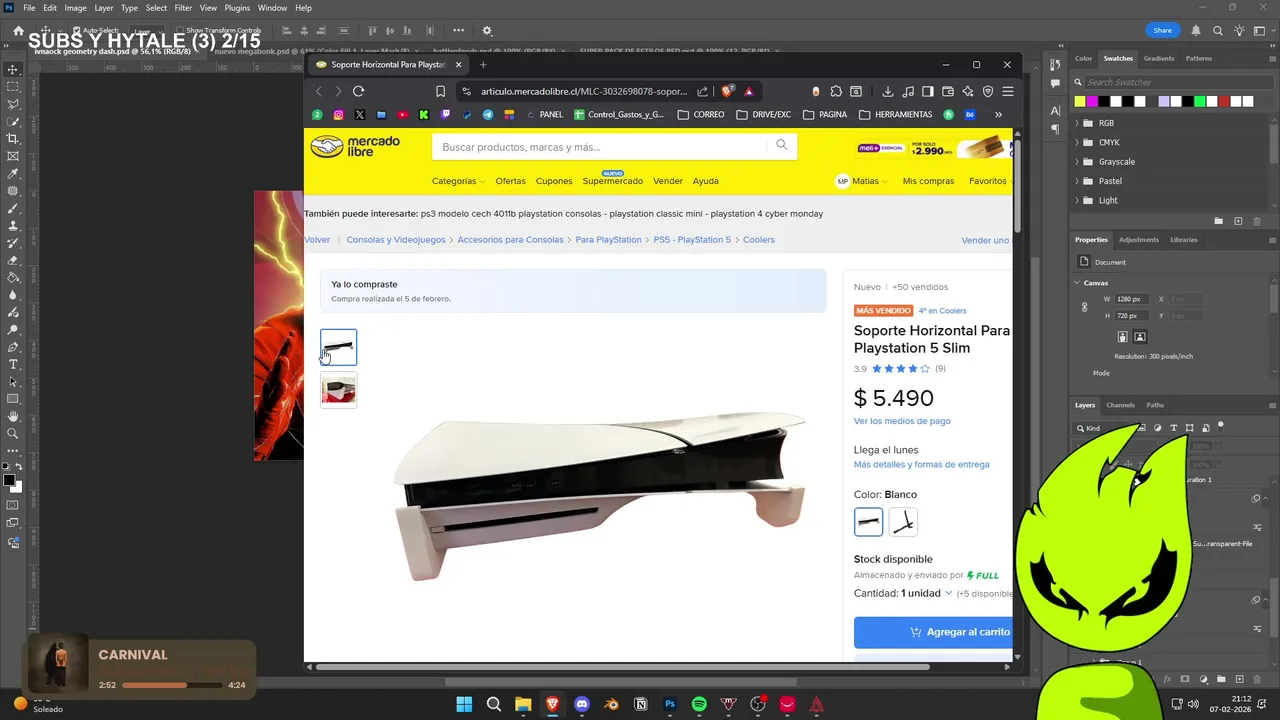Open the browser extensions puzzle icon
Screen dimensions: 1280x720
pos(836,91)
